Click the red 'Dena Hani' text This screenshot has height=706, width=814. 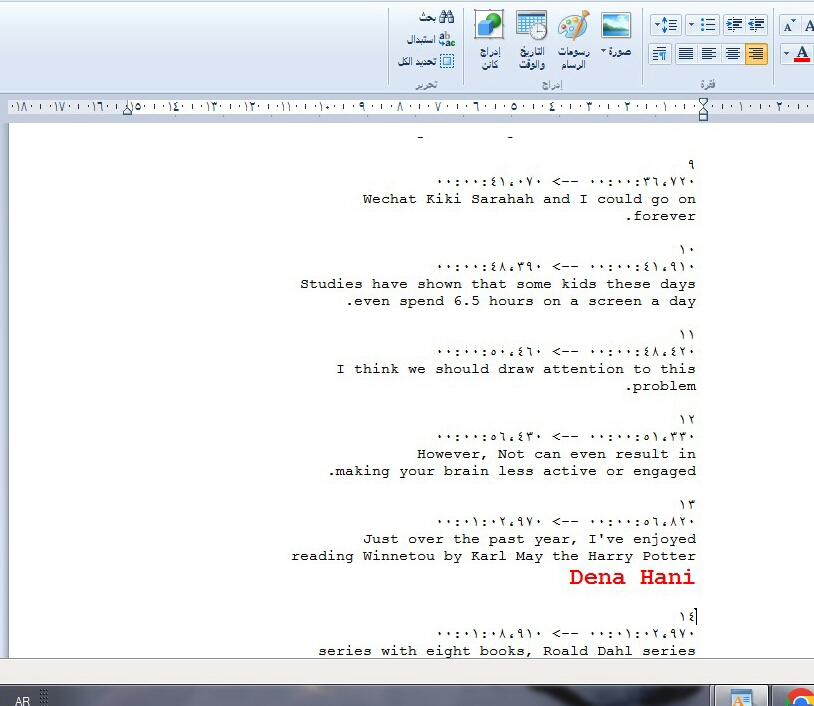pos(632,577)
